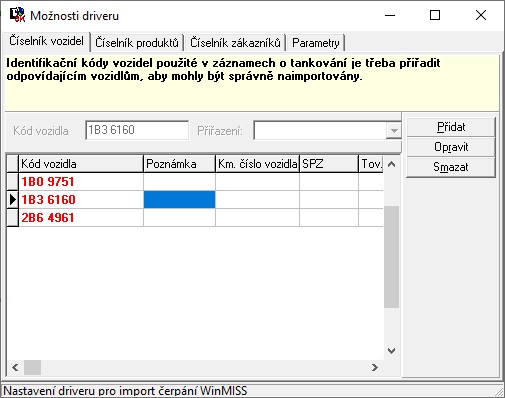Screen dimensions: 505x398
Task: Click Km. číslo vozidla column header
Action: coord(257,164)
